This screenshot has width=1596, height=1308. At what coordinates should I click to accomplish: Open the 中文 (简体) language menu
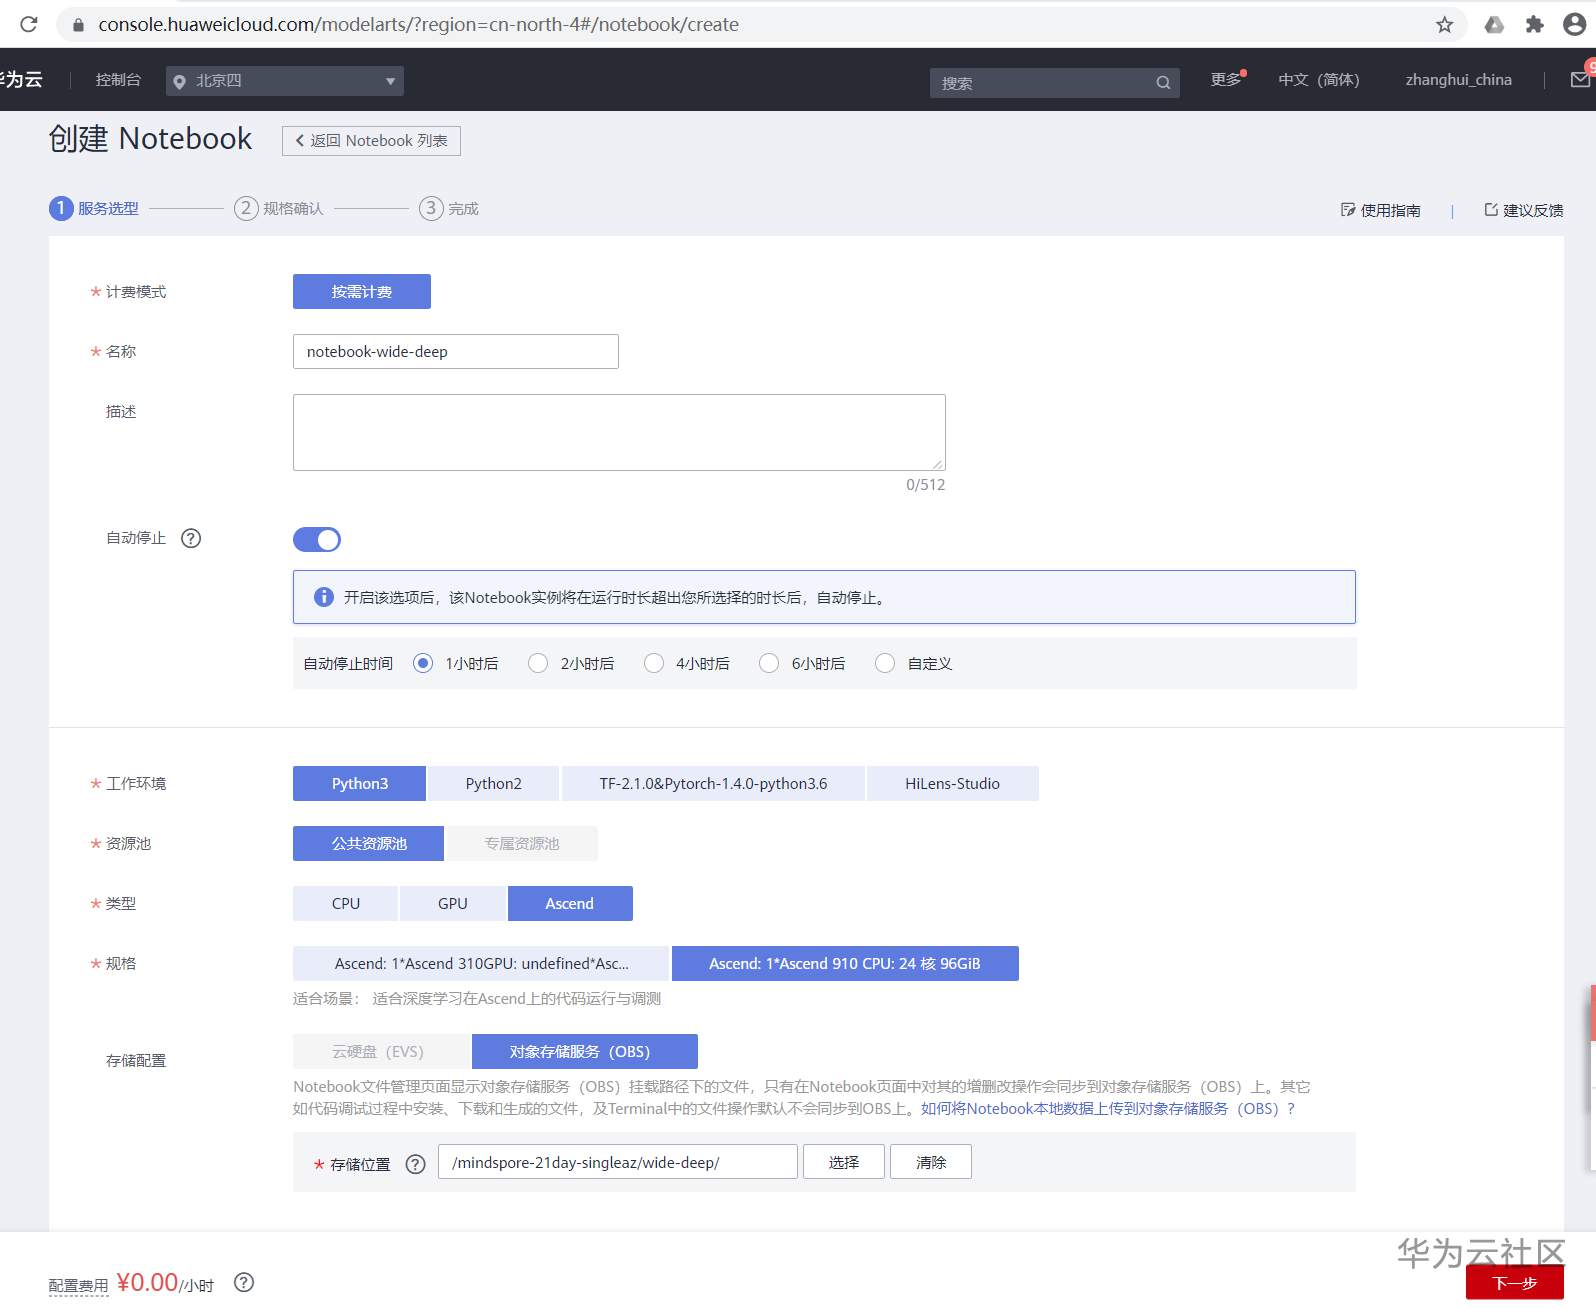click(x=1319, y=80)
